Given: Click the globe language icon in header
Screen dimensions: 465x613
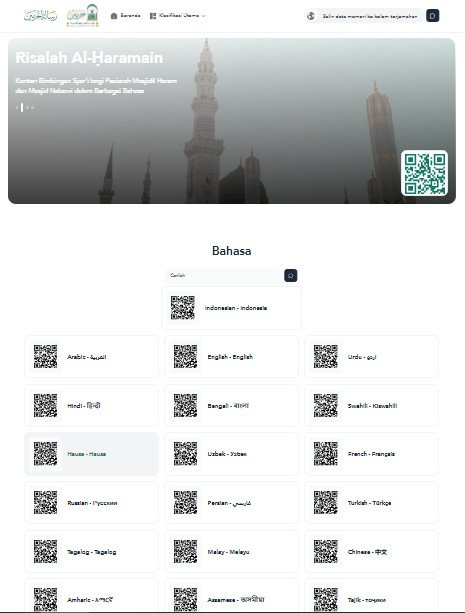Looking at the screenshot, I should coord(311,16).
